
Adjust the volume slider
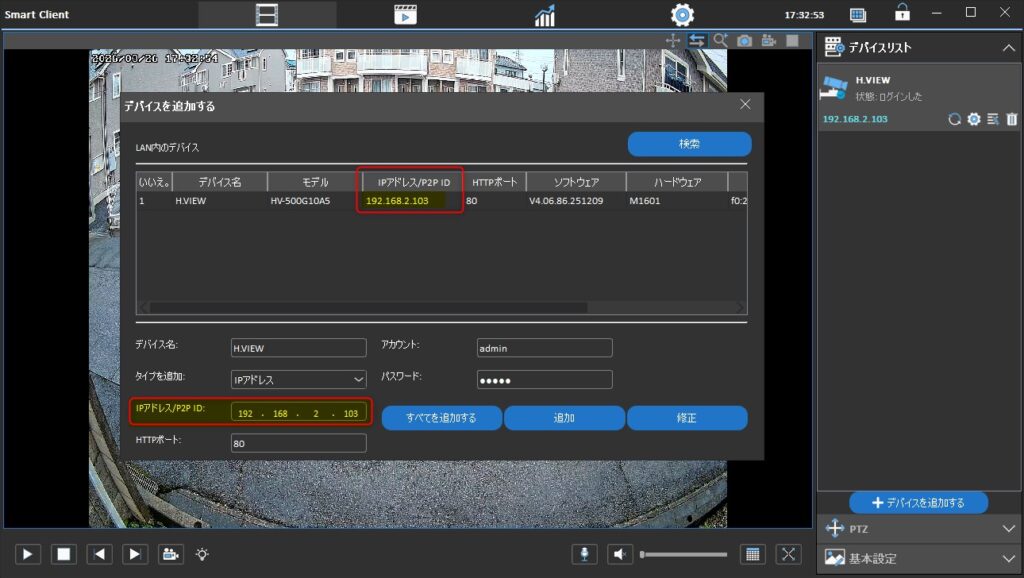pyautogui.click(x=683, y=554)
